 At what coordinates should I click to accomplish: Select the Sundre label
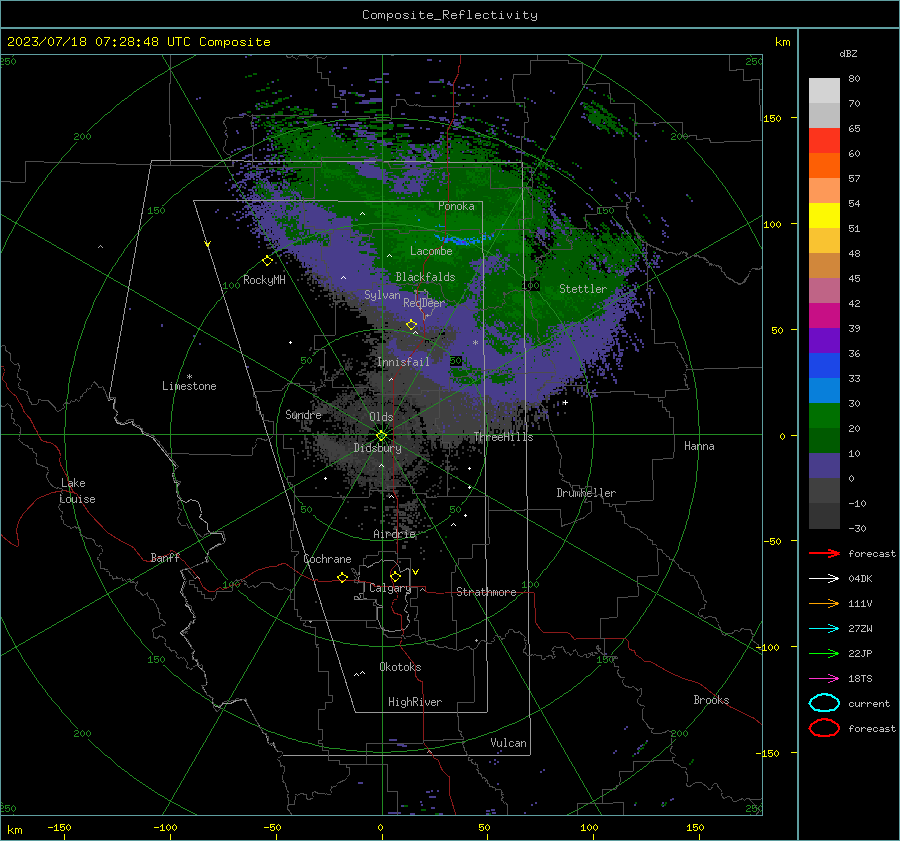303,414
